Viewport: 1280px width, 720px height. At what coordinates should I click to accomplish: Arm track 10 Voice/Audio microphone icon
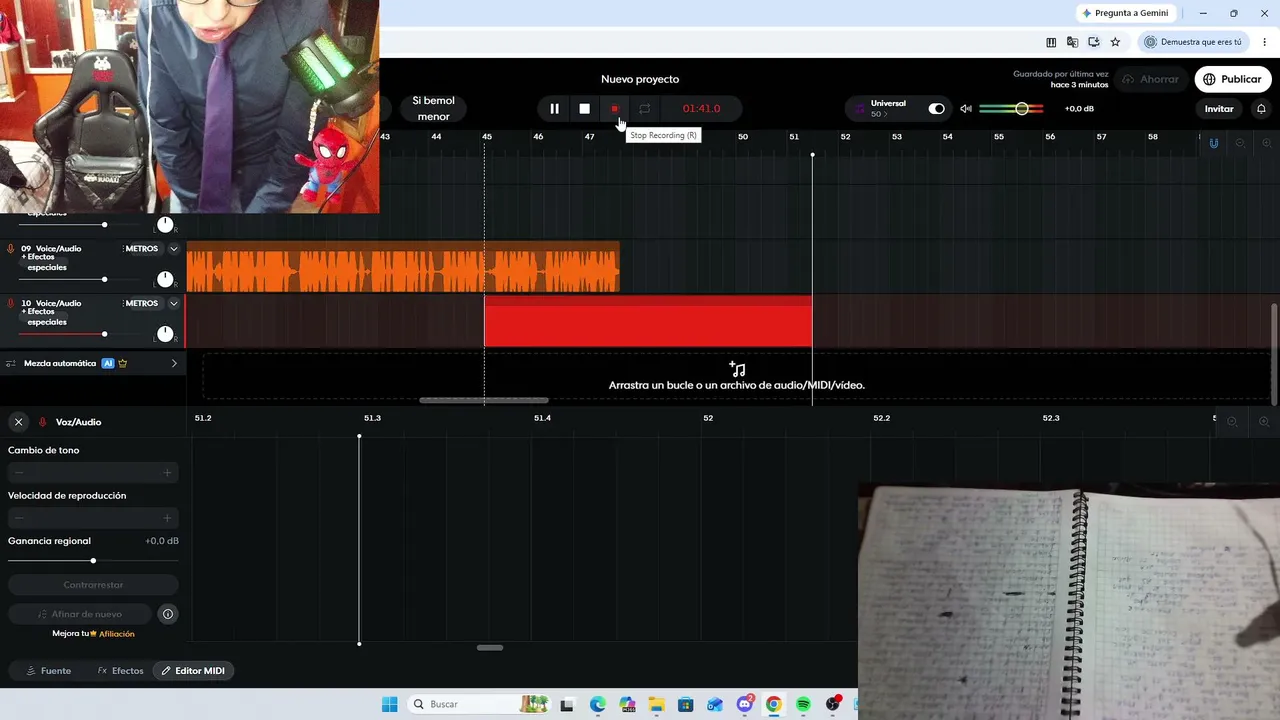11,303
